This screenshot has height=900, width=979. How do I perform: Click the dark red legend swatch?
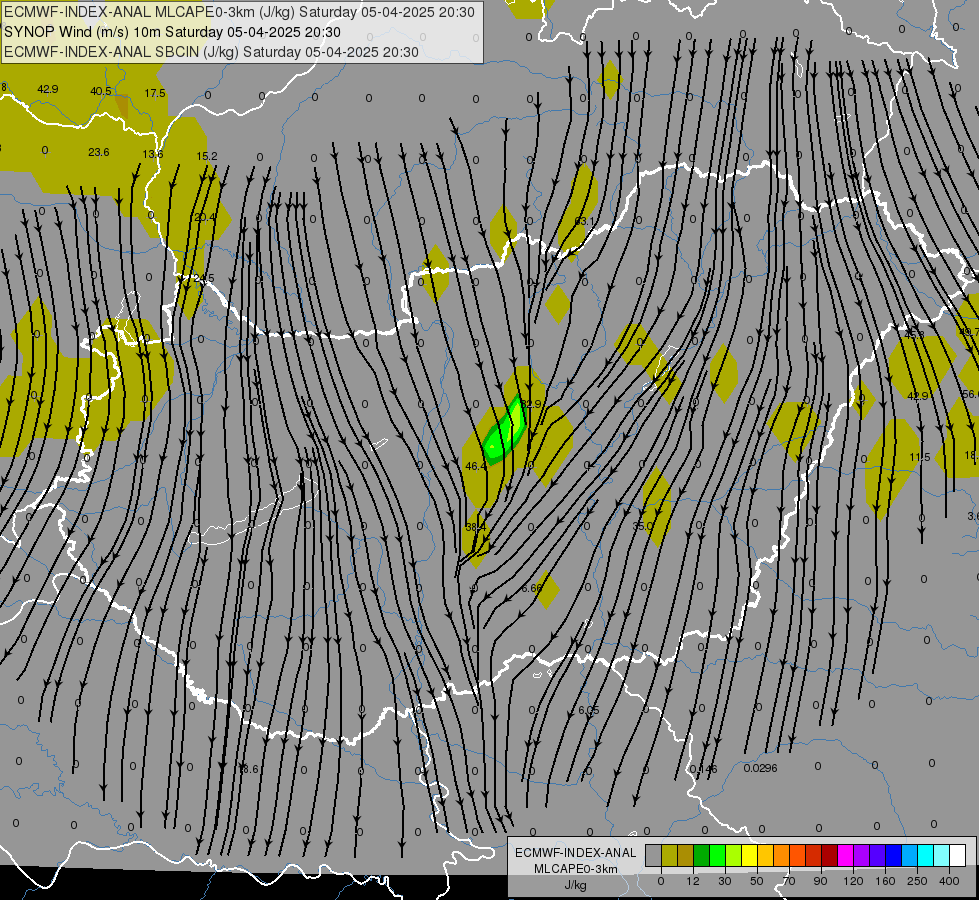point(830,855)
